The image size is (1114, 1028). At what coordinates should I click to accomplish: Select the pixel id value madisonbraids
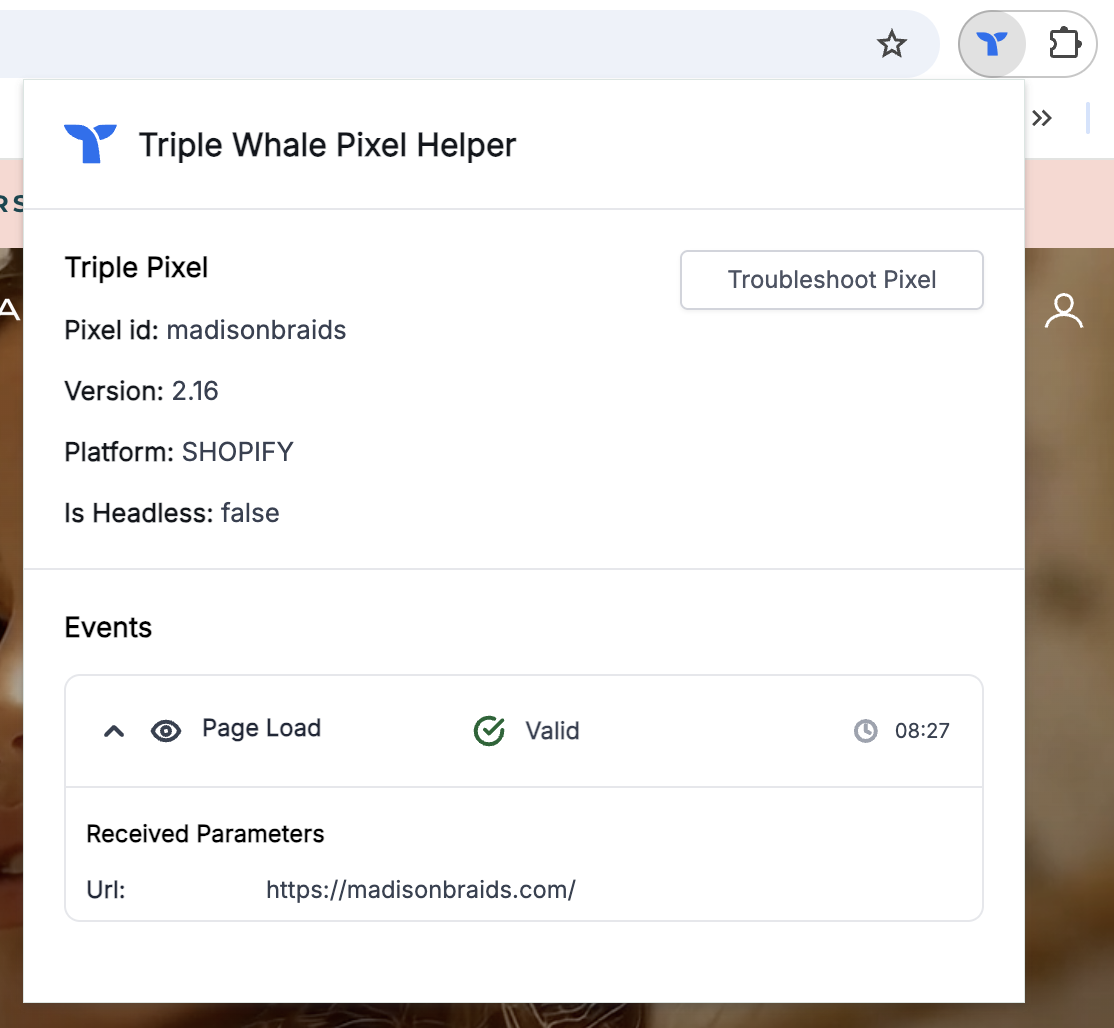(x=256, y=330)
